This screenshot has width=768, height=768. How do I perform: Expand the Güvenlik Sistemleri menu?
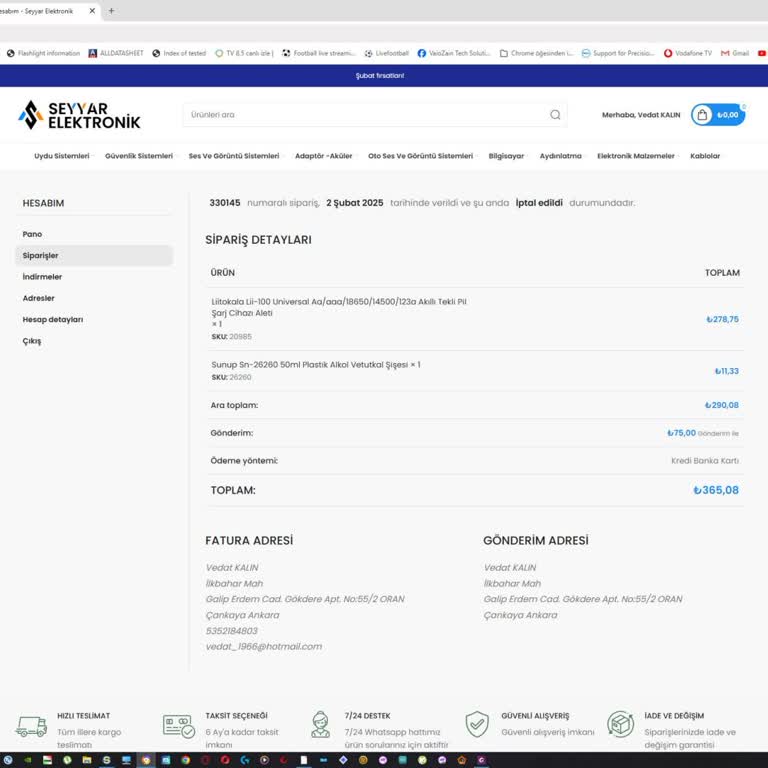139,156
